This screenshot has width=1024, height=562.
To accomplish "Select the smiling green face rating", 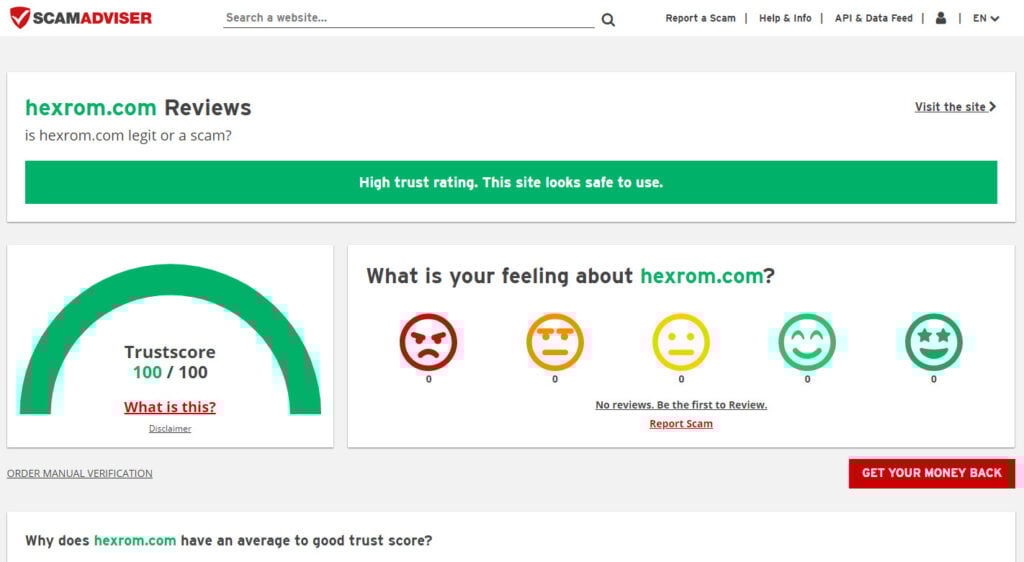I will click(x=807, y=342).
